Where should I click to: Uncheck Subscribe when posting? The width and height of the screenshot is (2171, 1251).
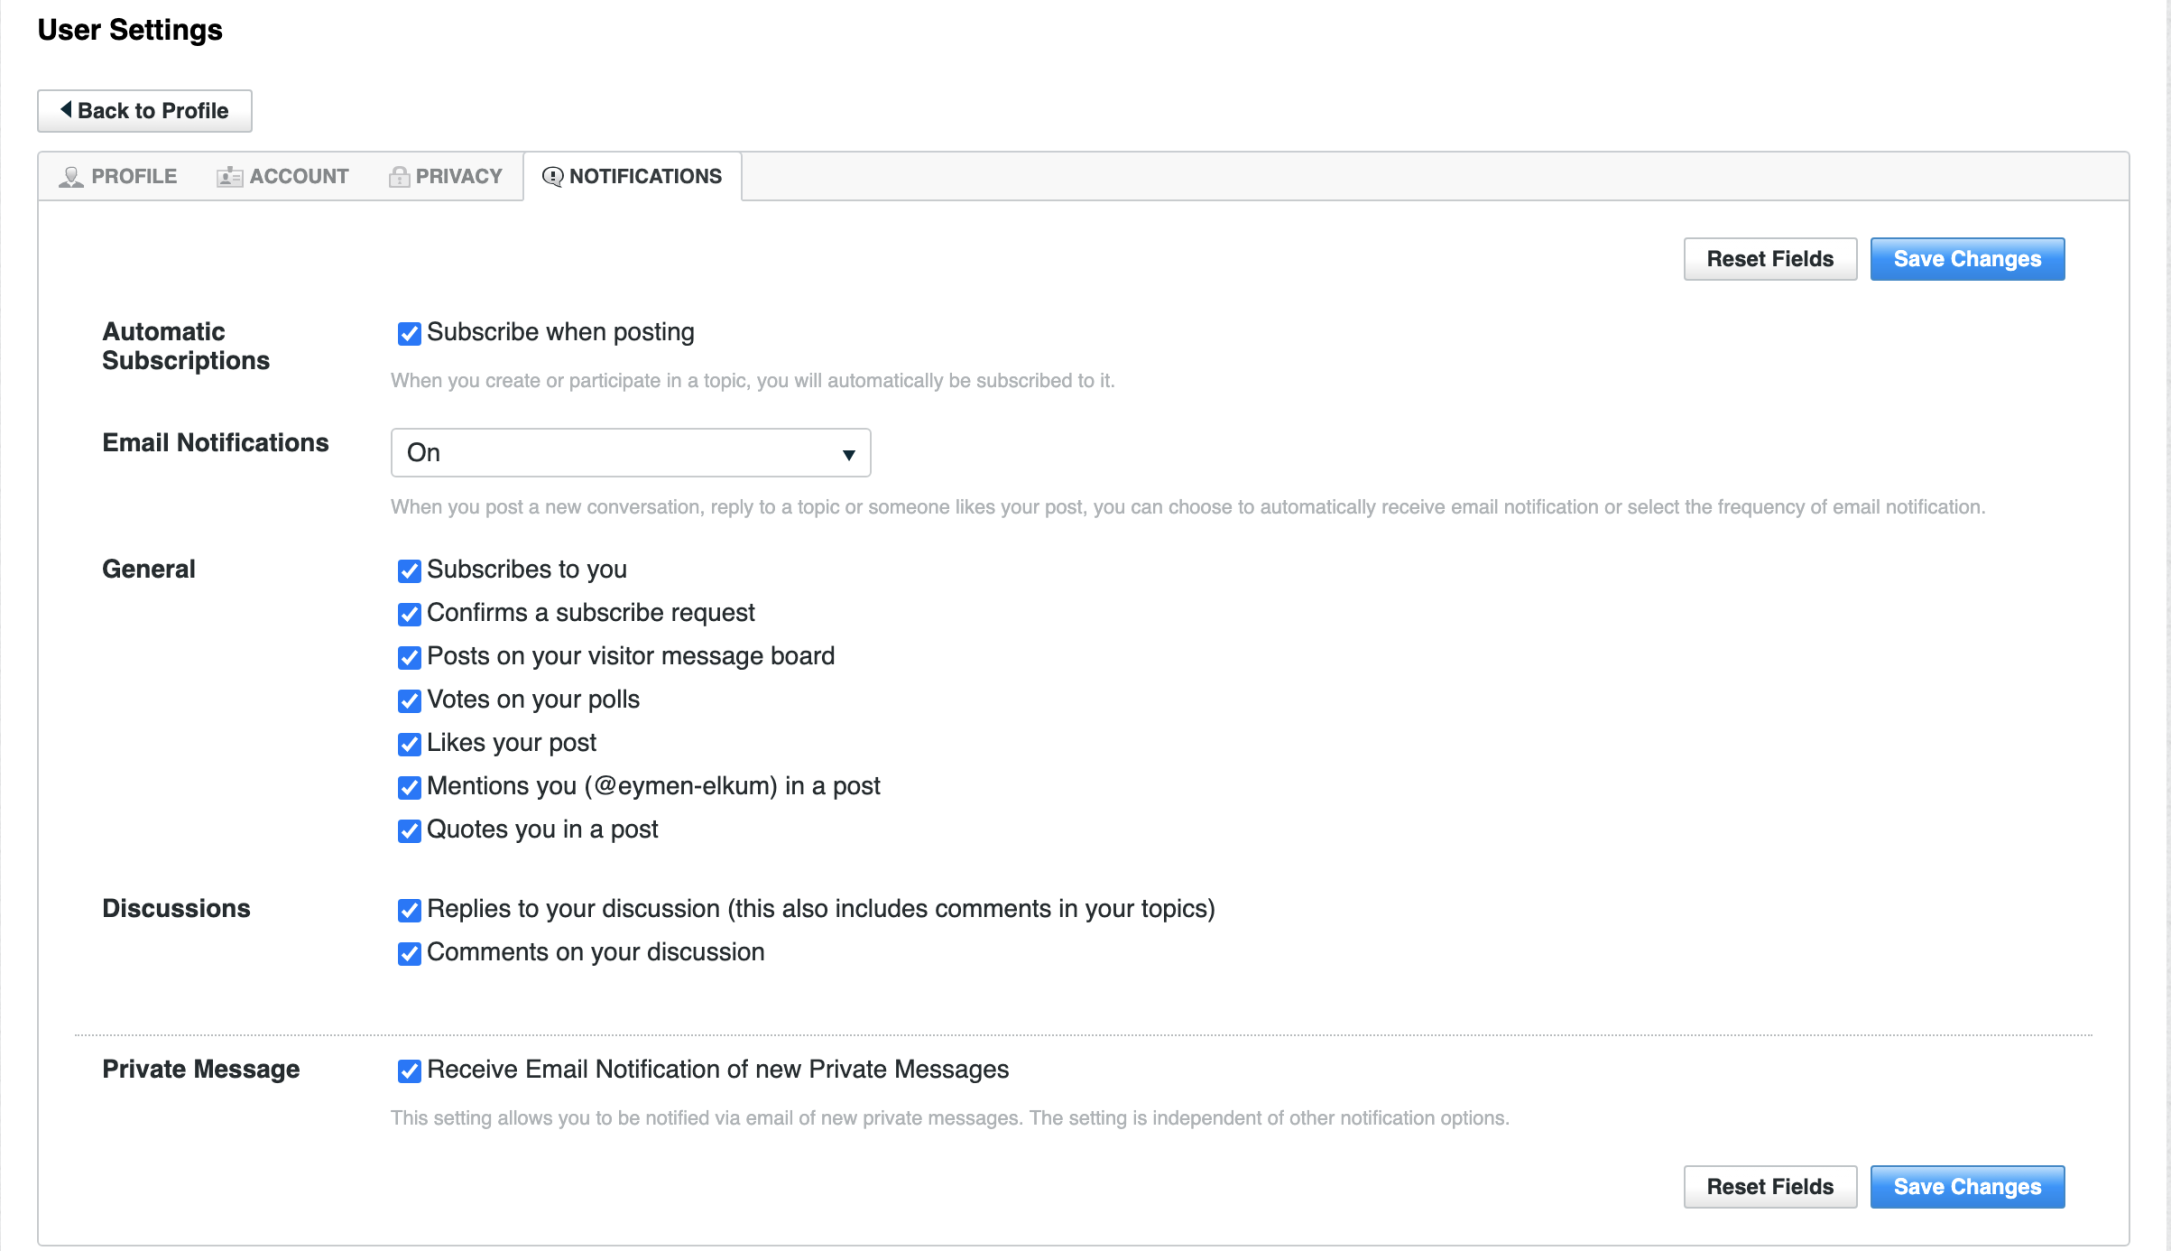tap(409, 333)
